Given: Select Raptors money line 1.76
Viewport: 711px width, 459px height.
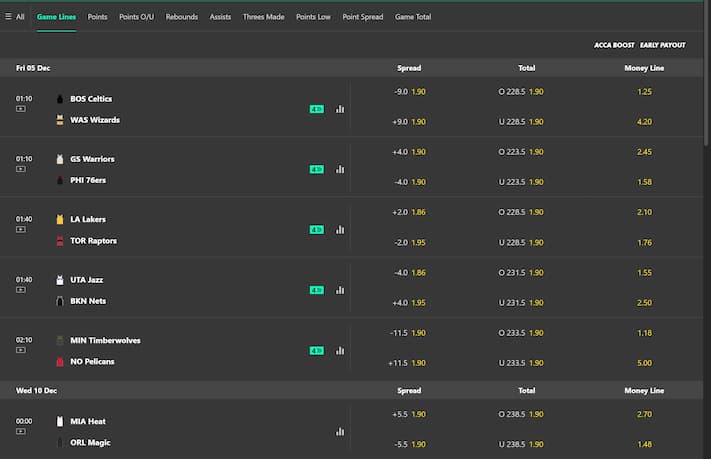Looking at the screenshot, I should pyautogui.click(x=644, y=243).
